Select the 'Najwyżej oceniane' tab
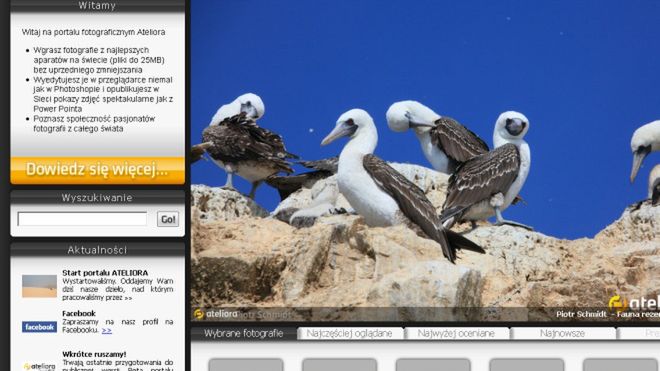660x371 pixels. pos(456,334)
